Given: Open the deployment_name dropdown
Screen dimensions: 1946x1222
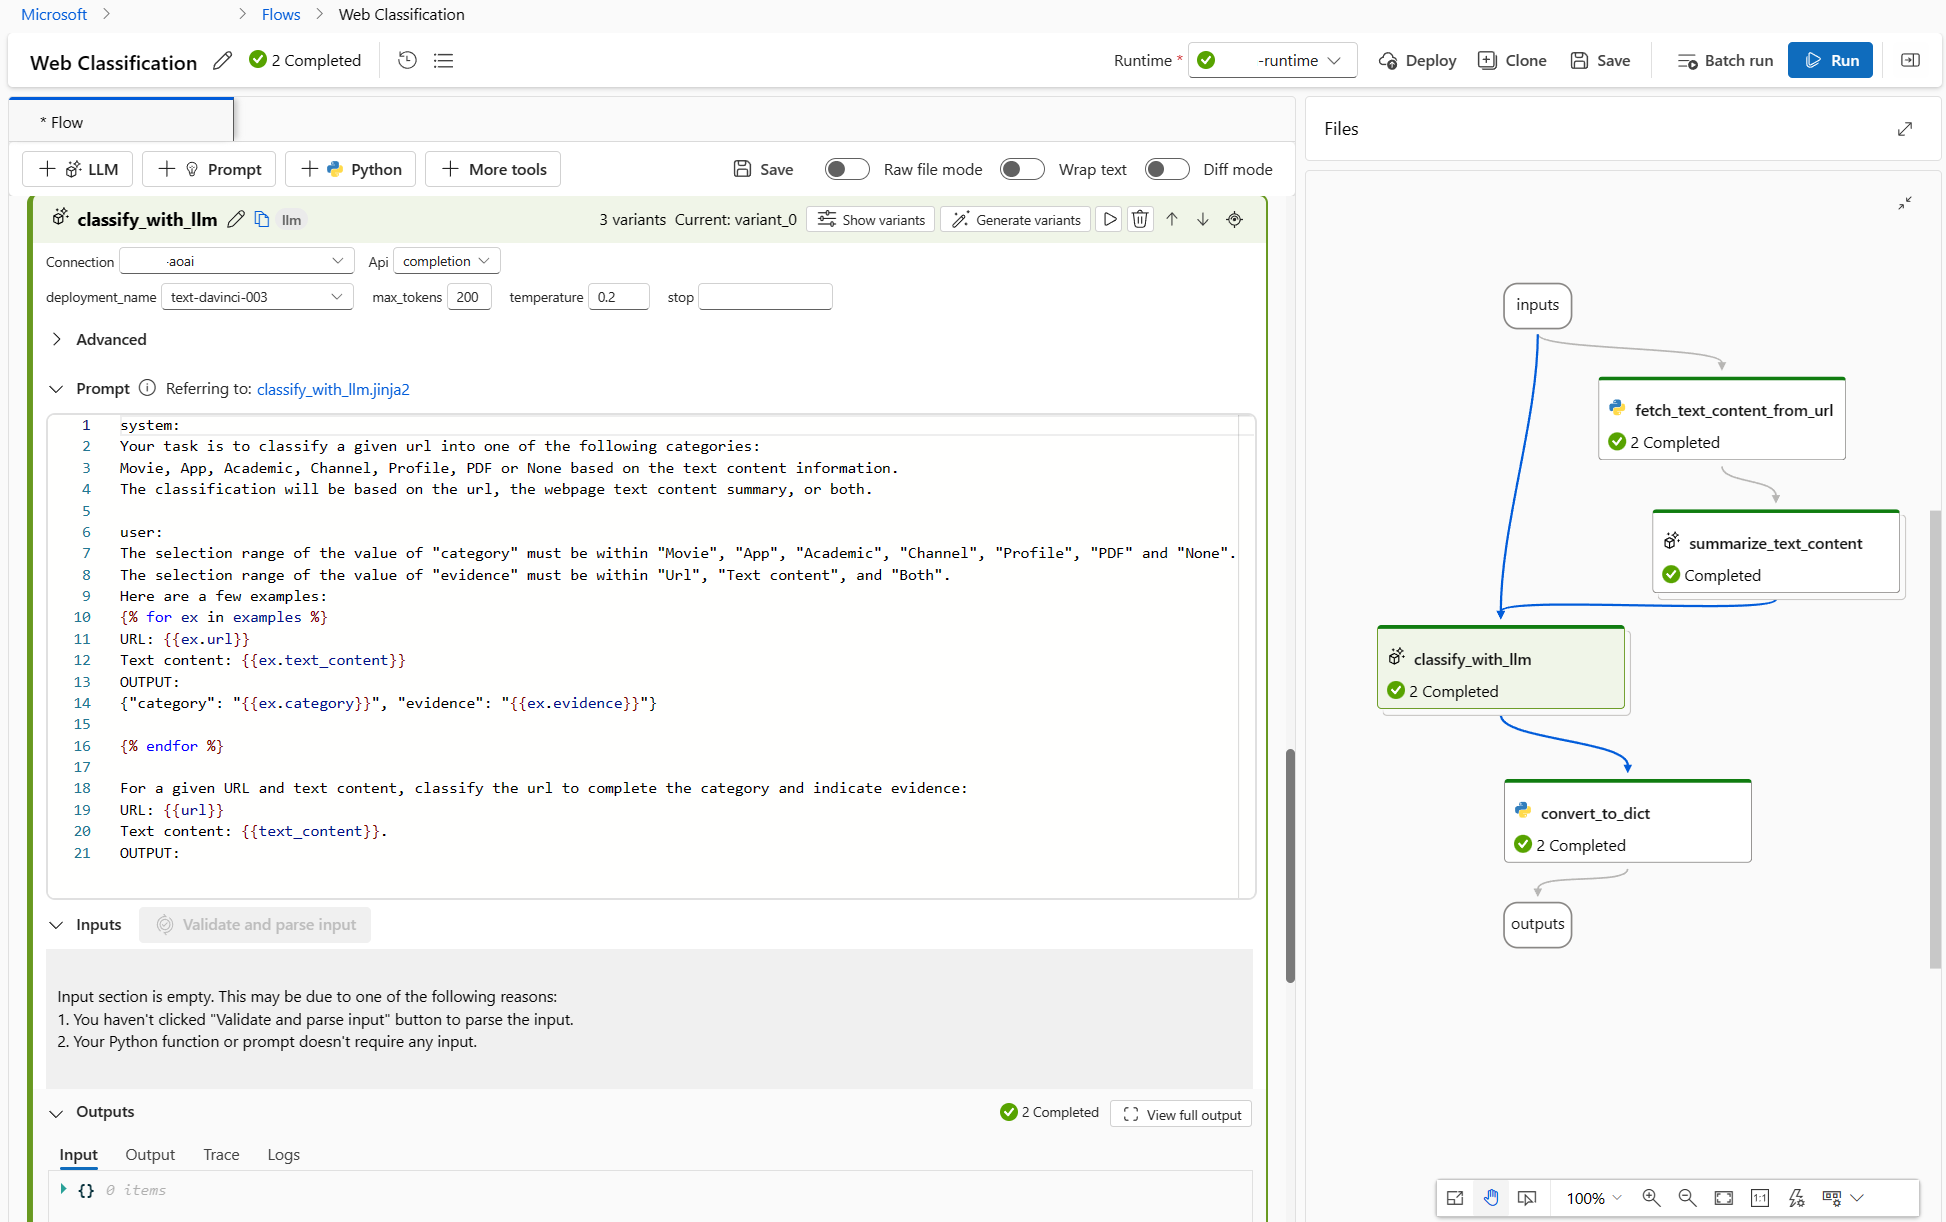Looking at the screenshot, I should [x=255, y=297].
